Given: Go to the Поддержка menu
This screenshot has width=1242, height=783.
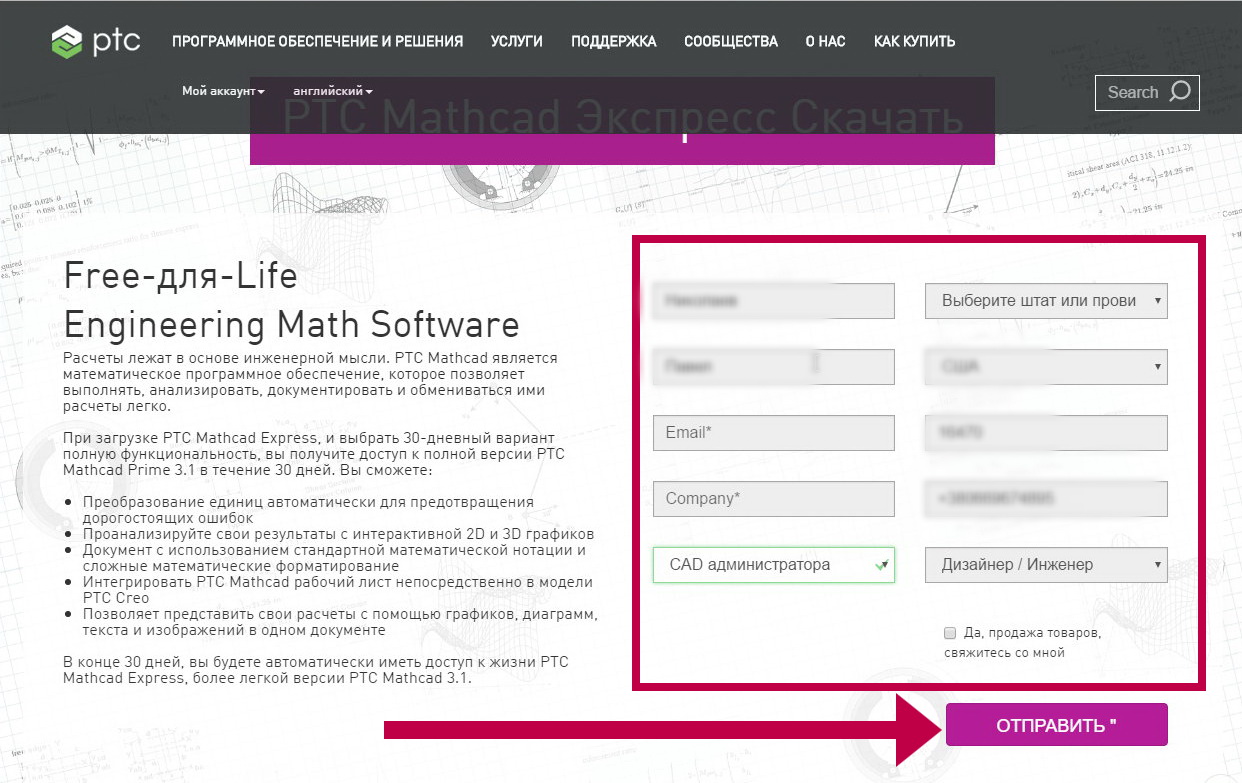Looking at the screenshot, I should [613, 42].
